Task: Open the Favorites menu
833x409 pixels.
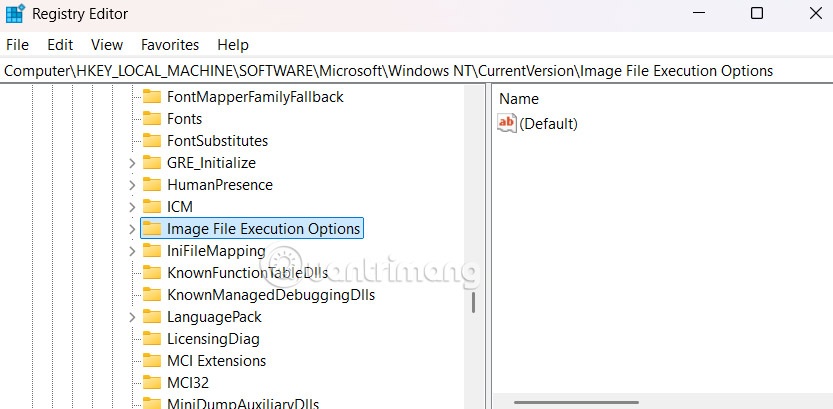Action: click(x=170, y=45)
